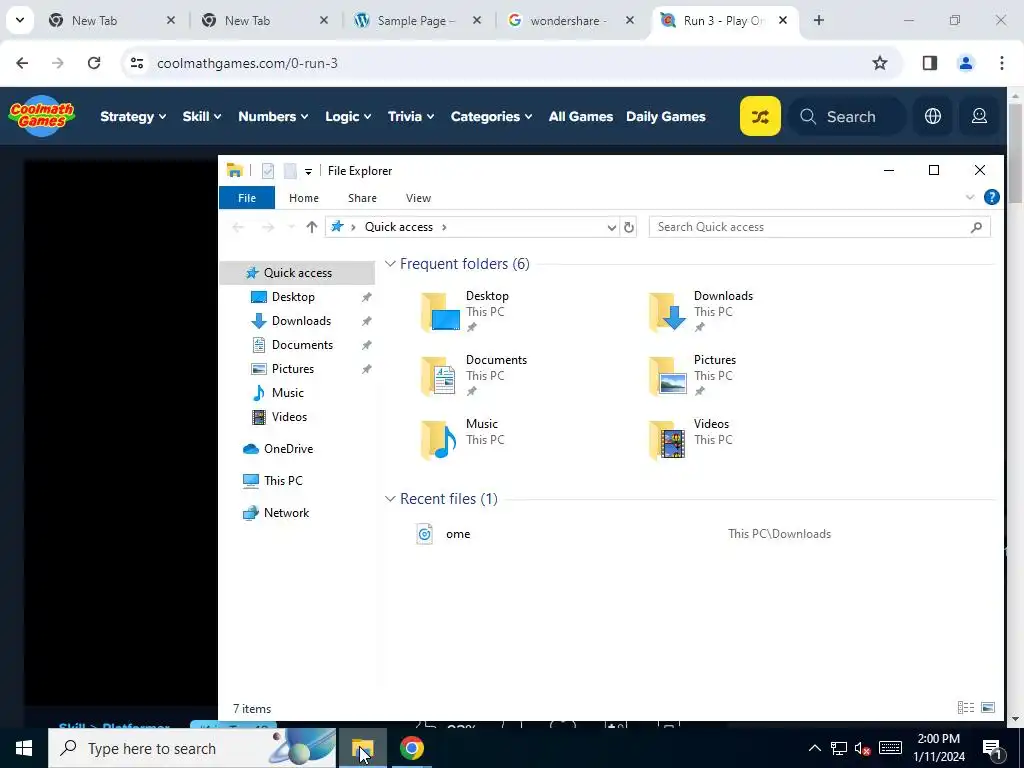Expand the File Explorer ribbon chevron
This screenshot has width=1024, height=768.
point(970,197)
